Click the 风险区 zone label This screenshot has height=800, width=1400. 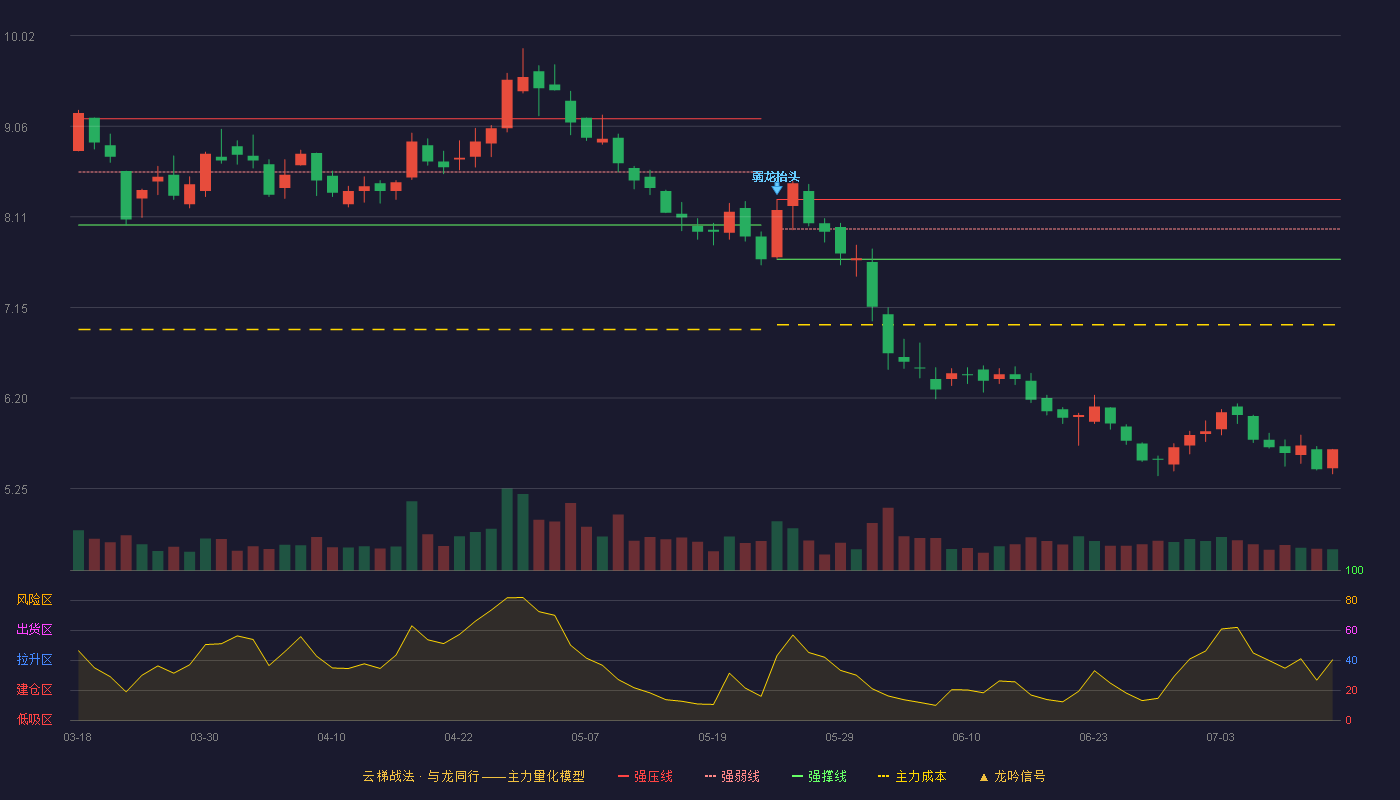34,600
